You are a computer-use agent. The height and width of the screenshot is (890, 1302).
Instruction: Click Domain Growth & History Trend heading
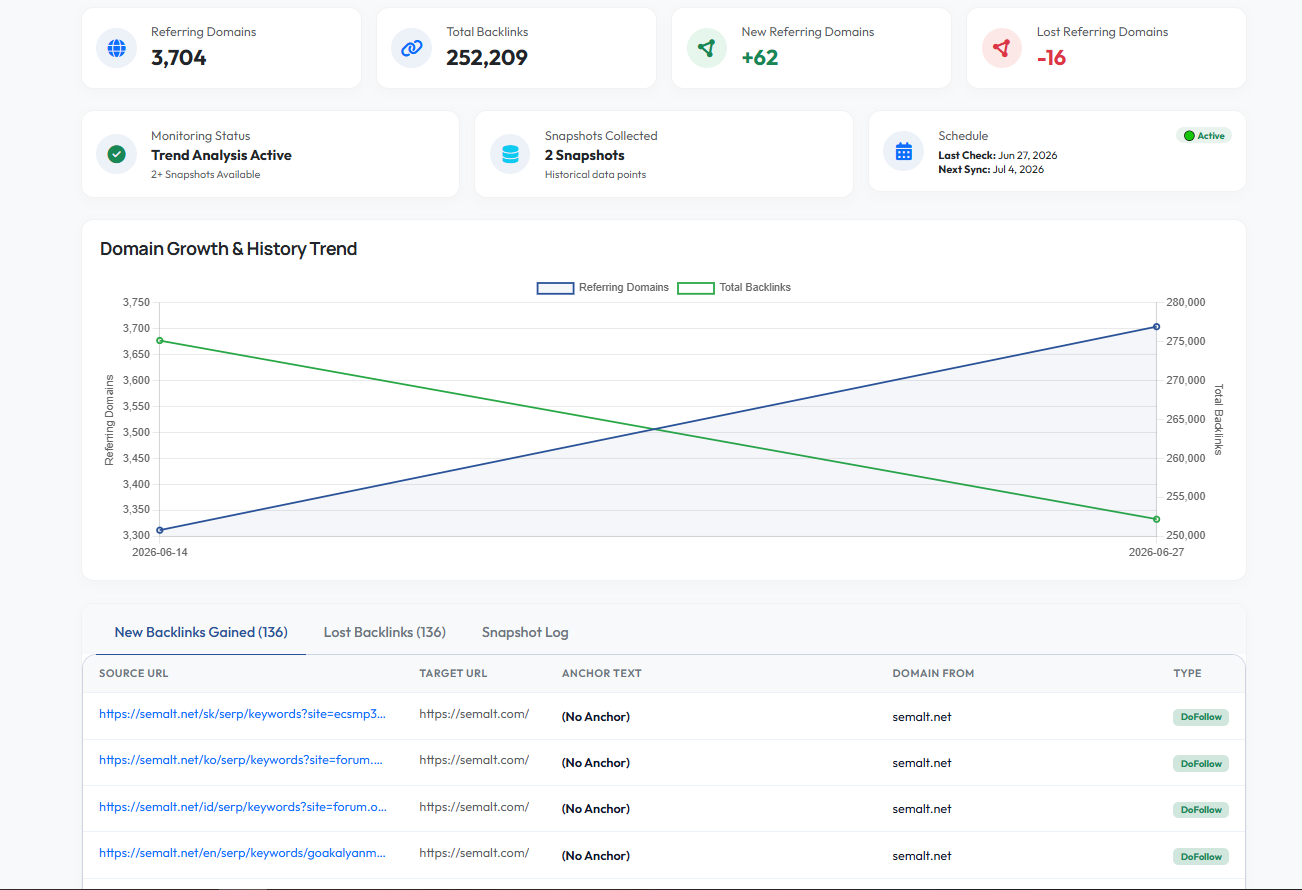click(x=229, y=249)
